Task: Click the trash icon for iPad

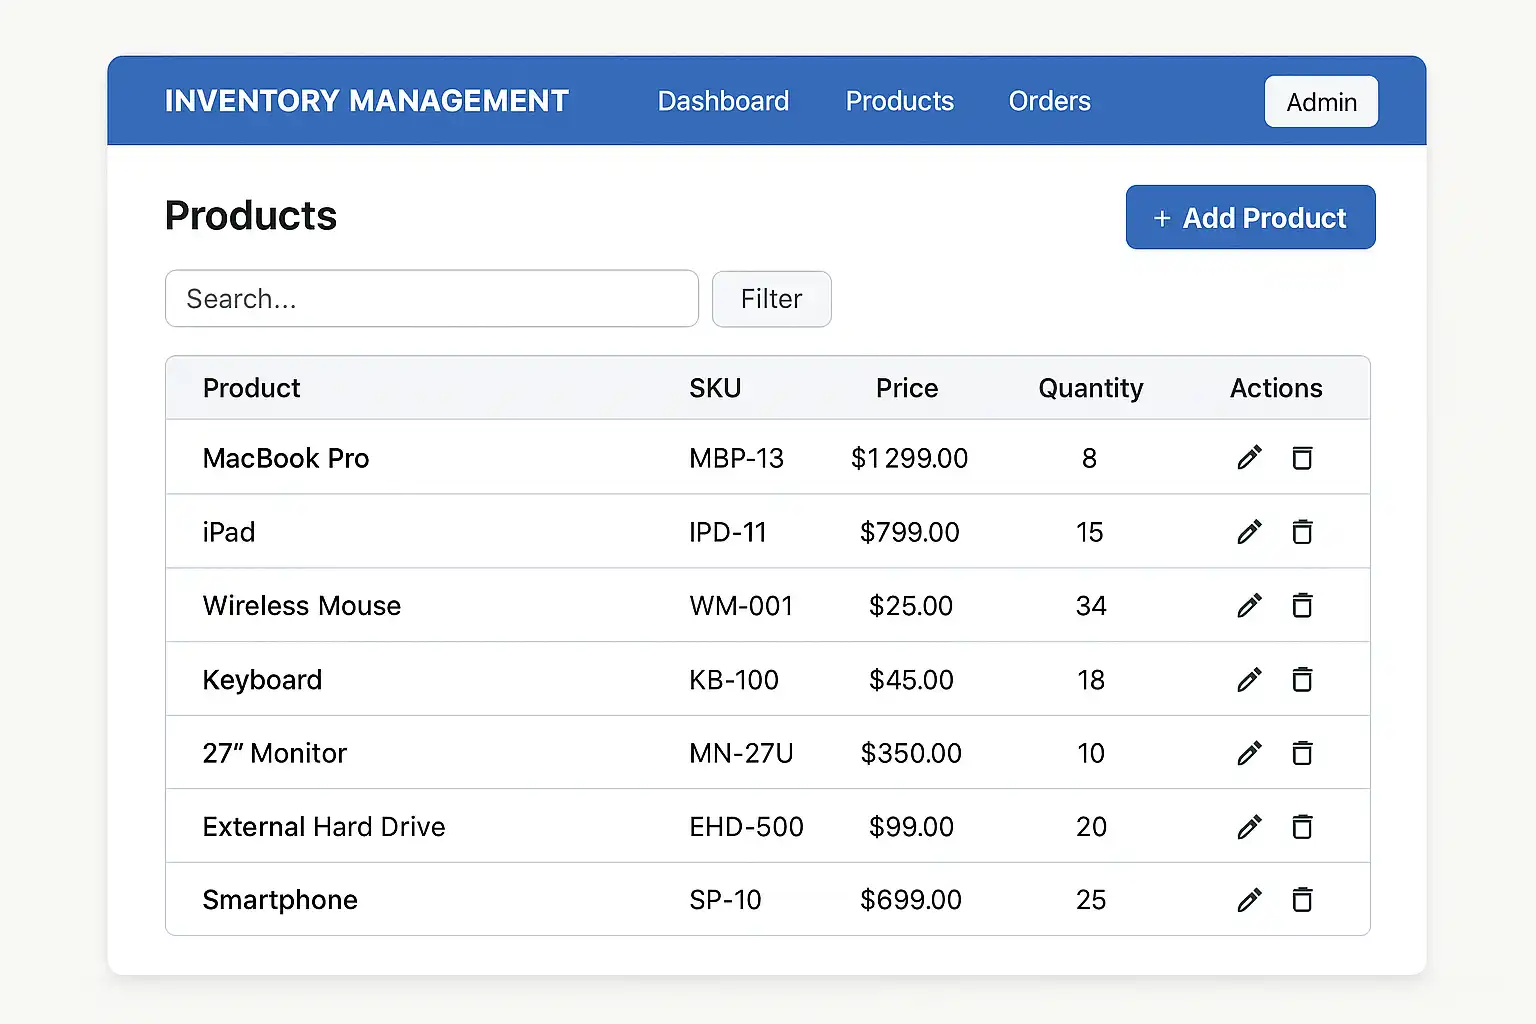Action: pos(1302,532)
